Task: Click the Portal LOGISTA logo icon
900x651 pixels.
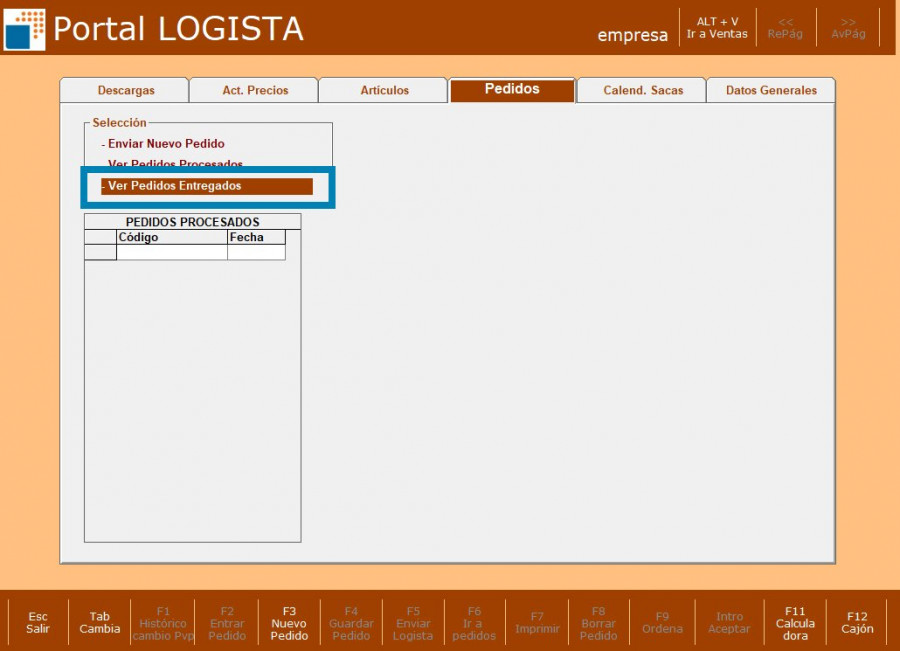Action: (25, 29)
